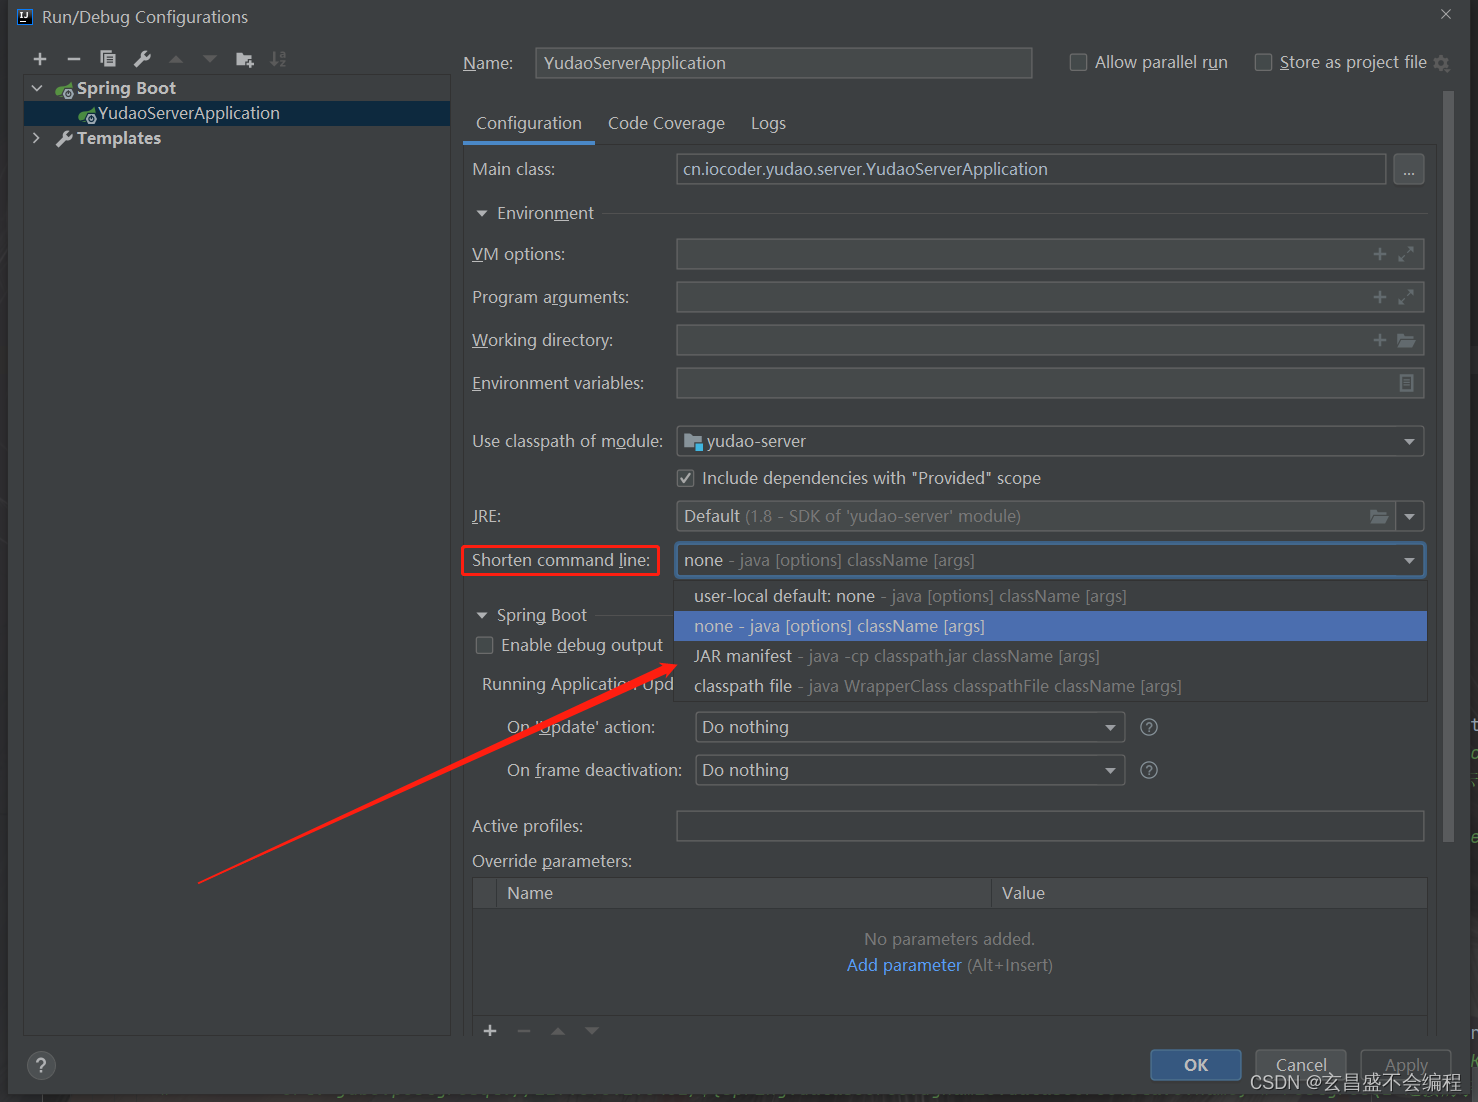Viewport: 1478px width, 1102px height.
Task: Browse main class with ellipsis button
Action: (1408, 170)
